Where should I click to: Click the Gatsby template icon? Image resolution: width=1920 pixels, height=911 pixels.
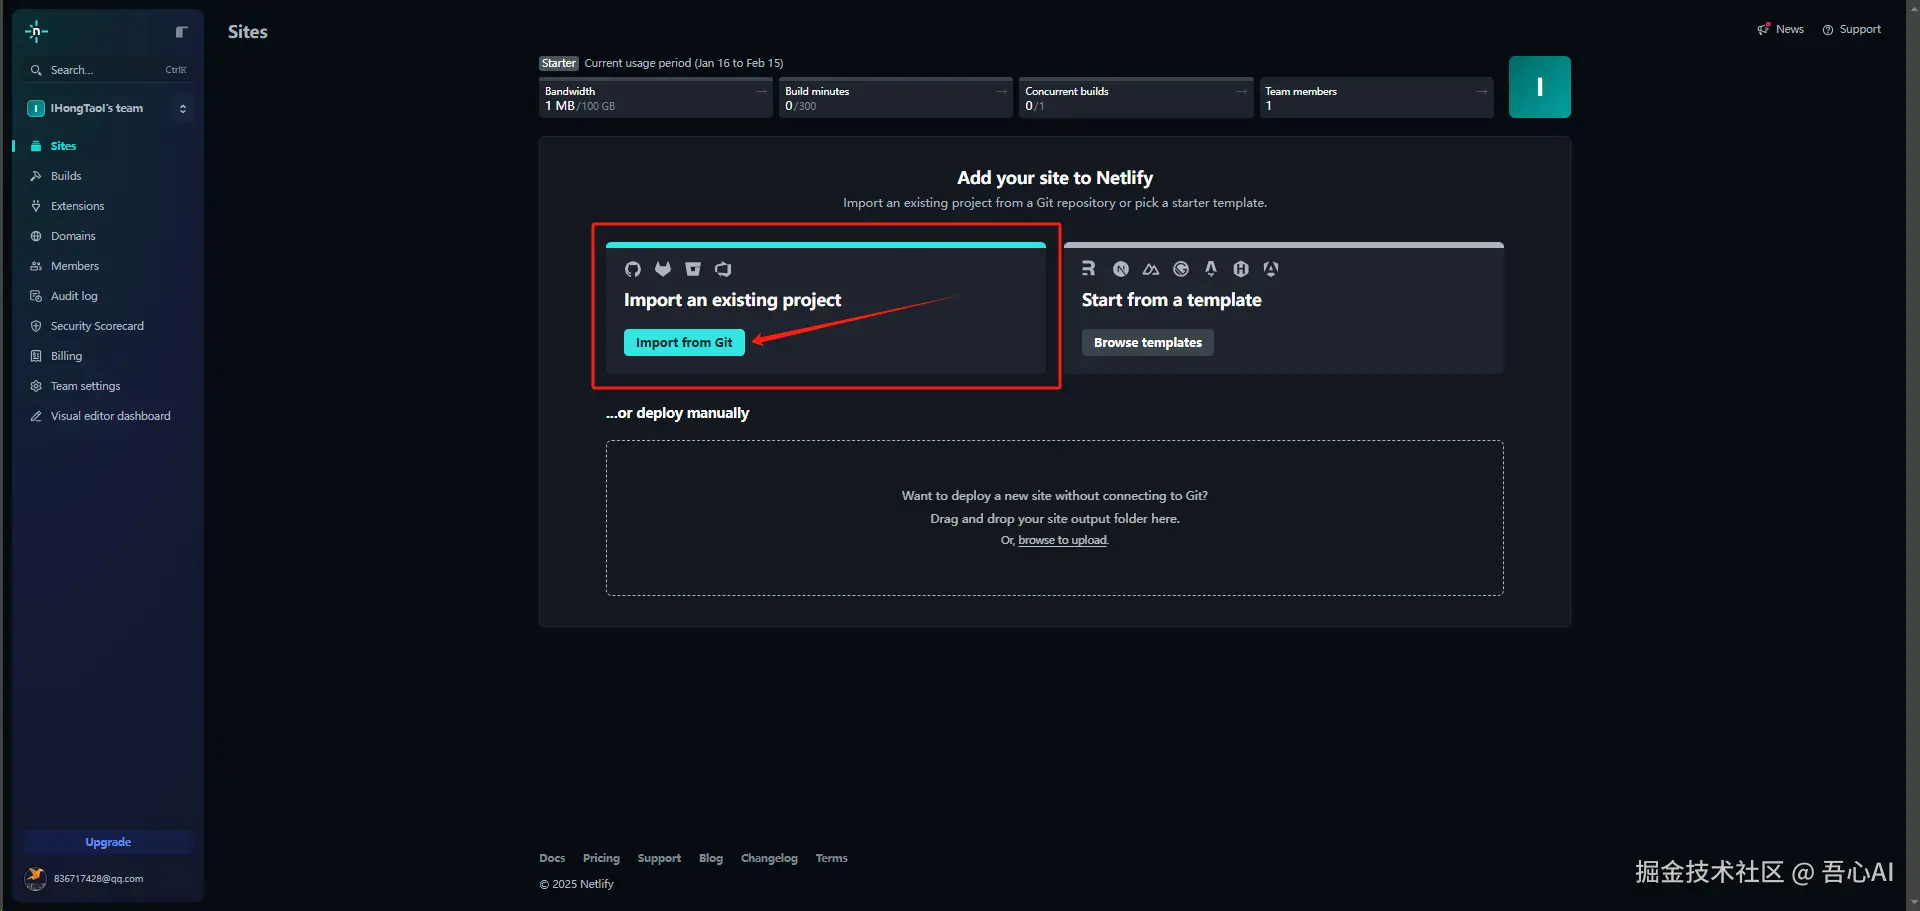click(x=1181, y=269)
